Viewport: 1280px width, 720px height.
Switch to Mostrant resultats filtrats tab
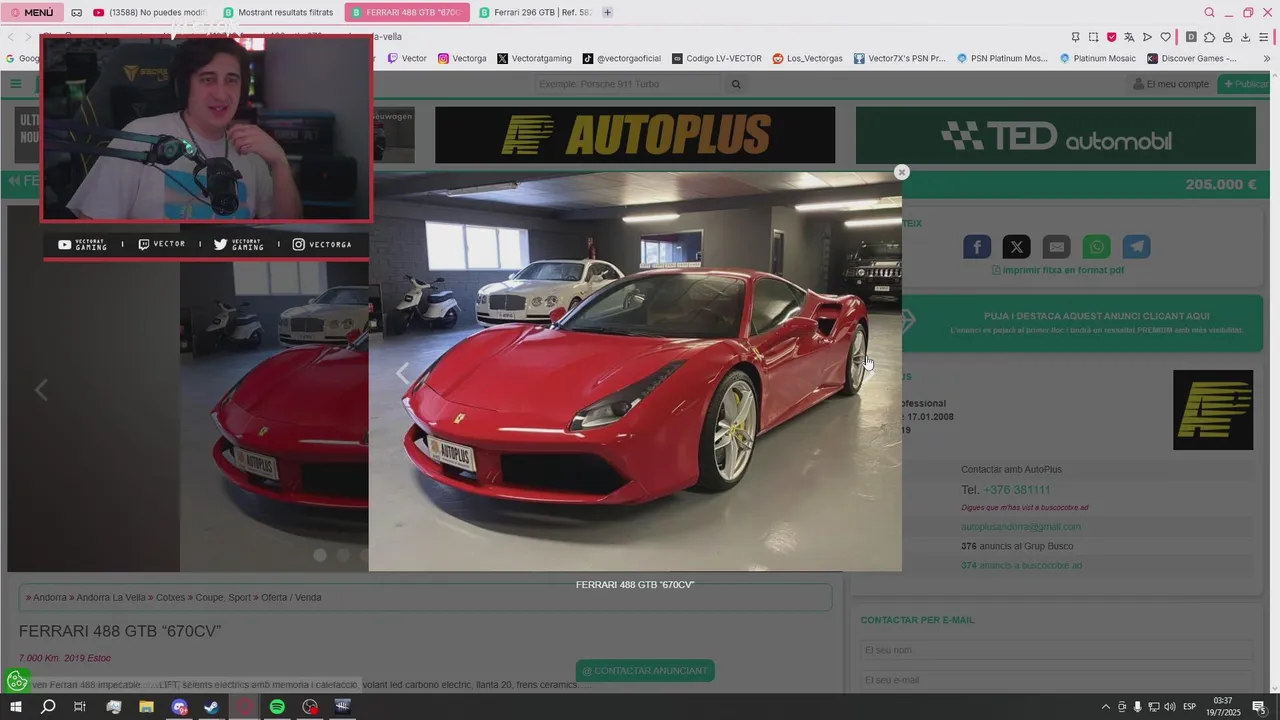(x=278, y=12)
